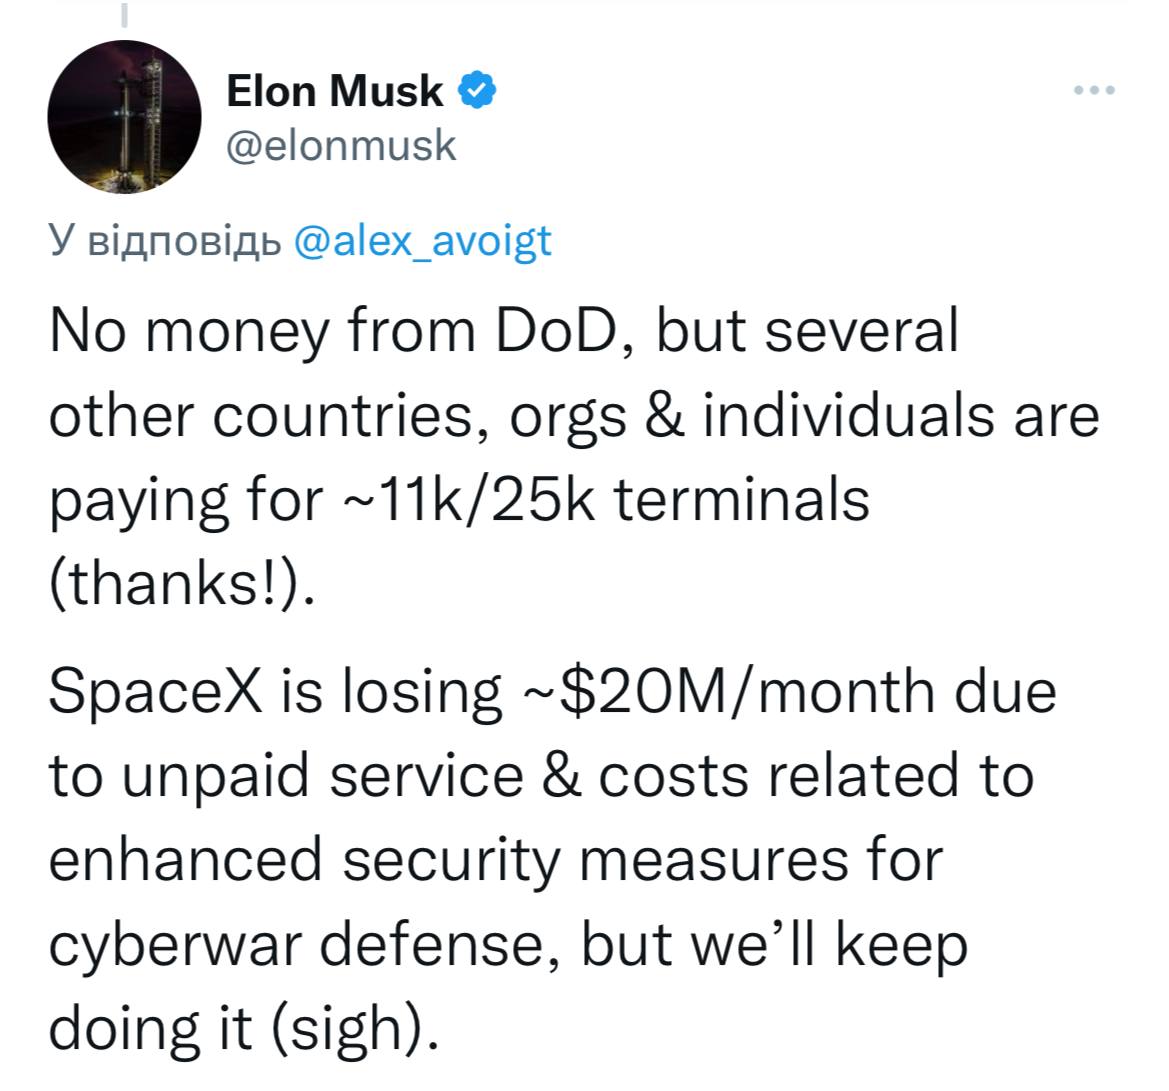Click the thread connector line above avatar
Viewport: 1169px width, 1091px height.
click(x=125, y=14)
